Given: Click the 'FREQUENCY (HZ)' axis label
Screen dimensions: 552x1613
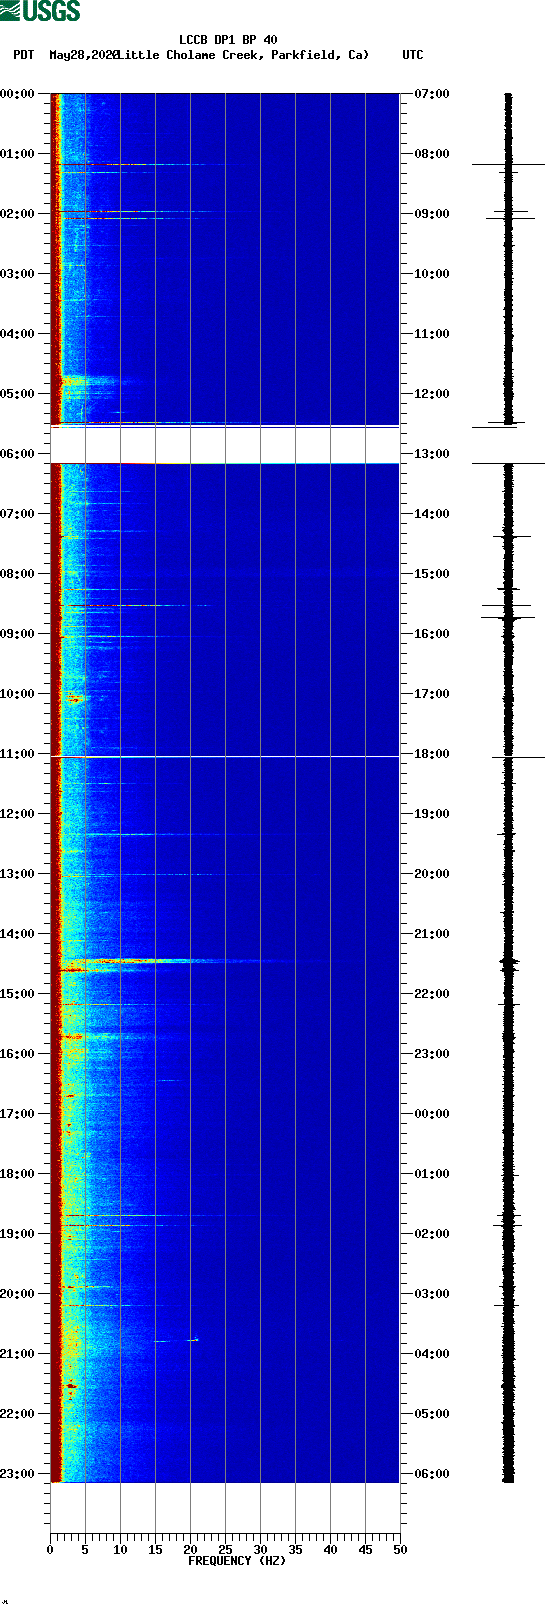Looking at the screenshot, I should pos(237,1561).
